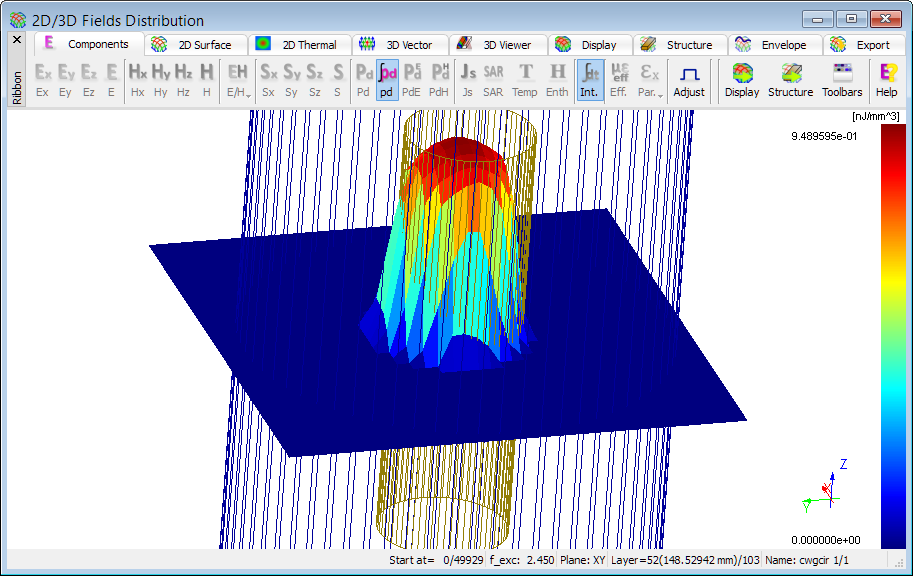Select the Temp temperature field icon
This screenshot has width=913, height=576.
(x=525, y=80)
